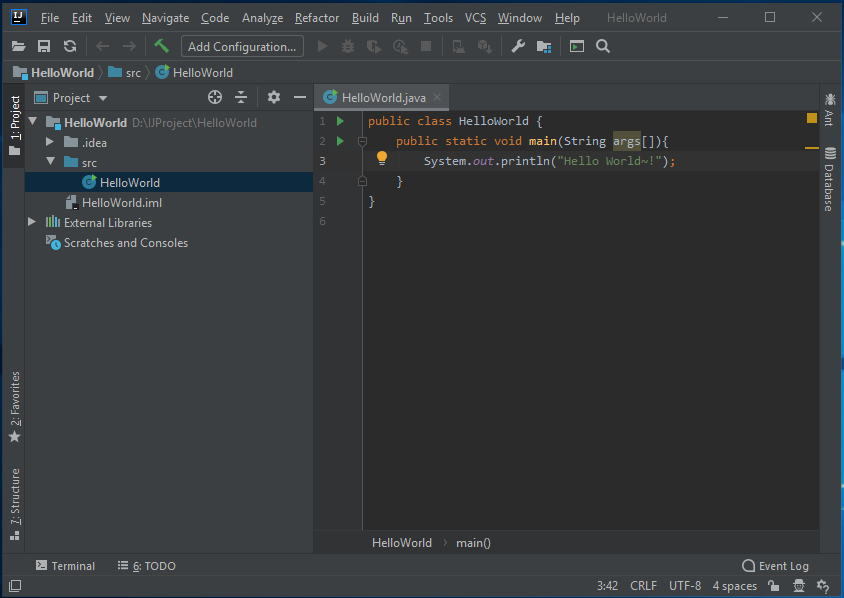Click the Locate target crosshair icon
This screenshot has height=598, width=844.
tap(215, 97)
